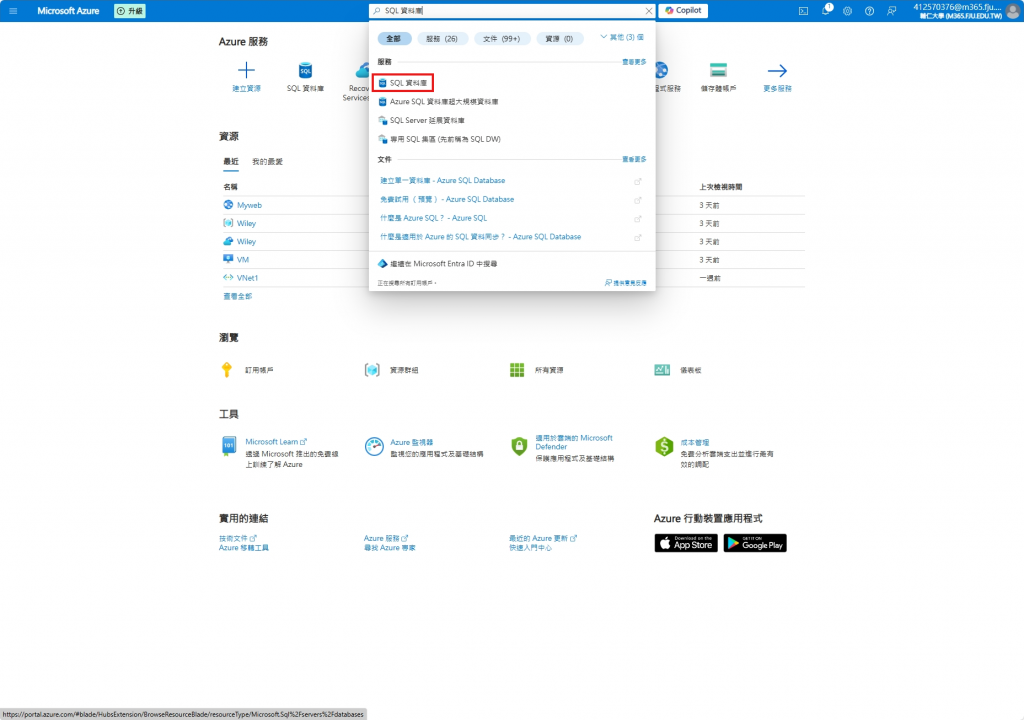Choose SQL 資料庫 in search results
1024x720 pixels.
(403, 83)
